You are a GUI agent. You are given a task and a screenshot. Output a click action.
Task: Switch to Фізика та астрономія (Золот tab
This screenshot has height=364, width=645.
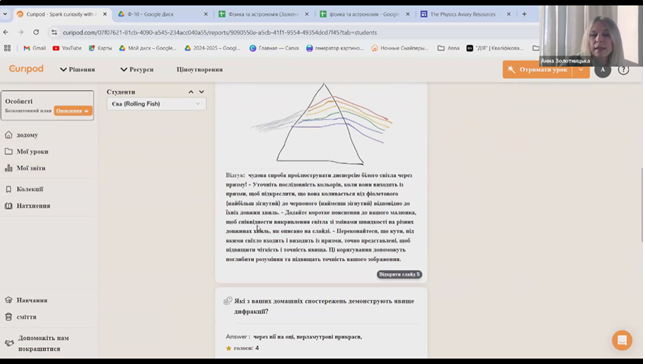(263, 14)
